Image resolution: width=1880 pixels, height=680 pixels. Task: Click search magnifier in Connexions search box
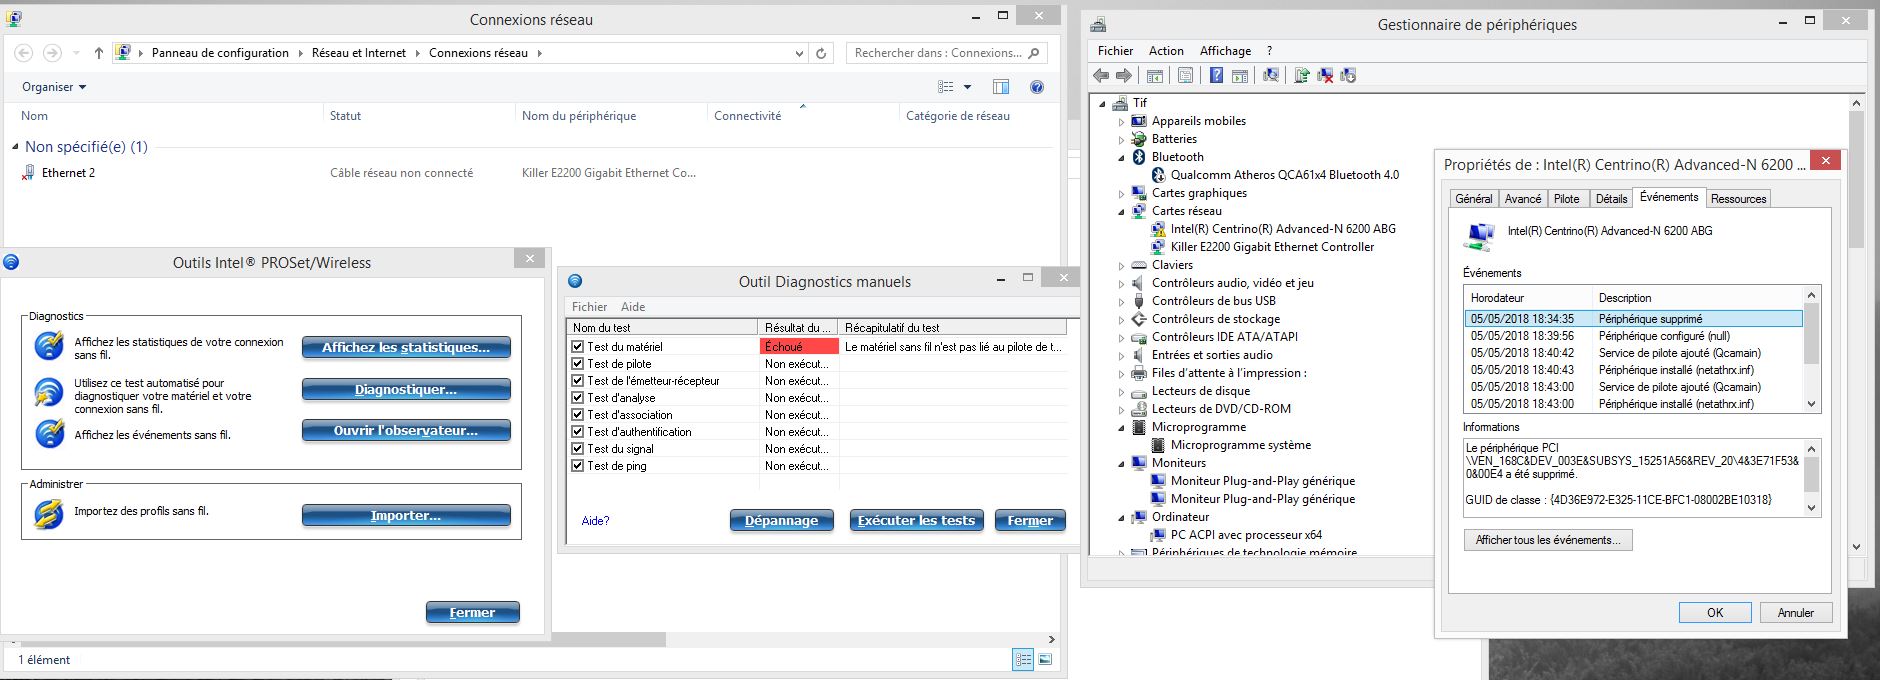click(1034, 53)
